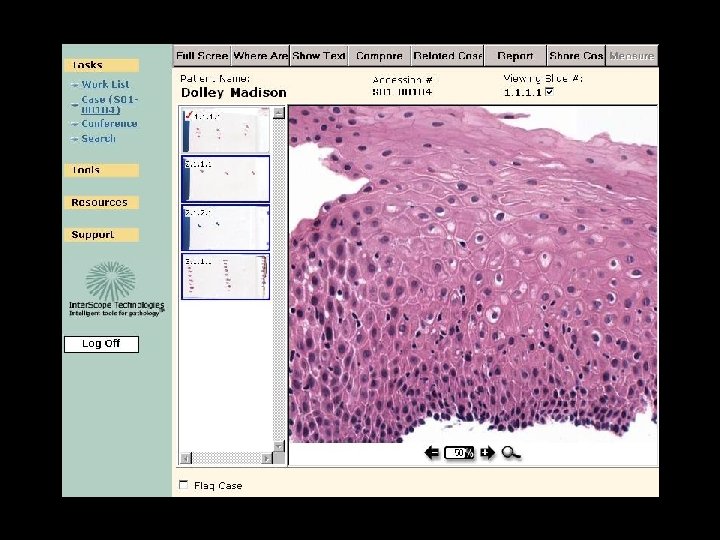Go to the Work List link
The height and width of the screenshot is (540, 720).
coord(105,84)
